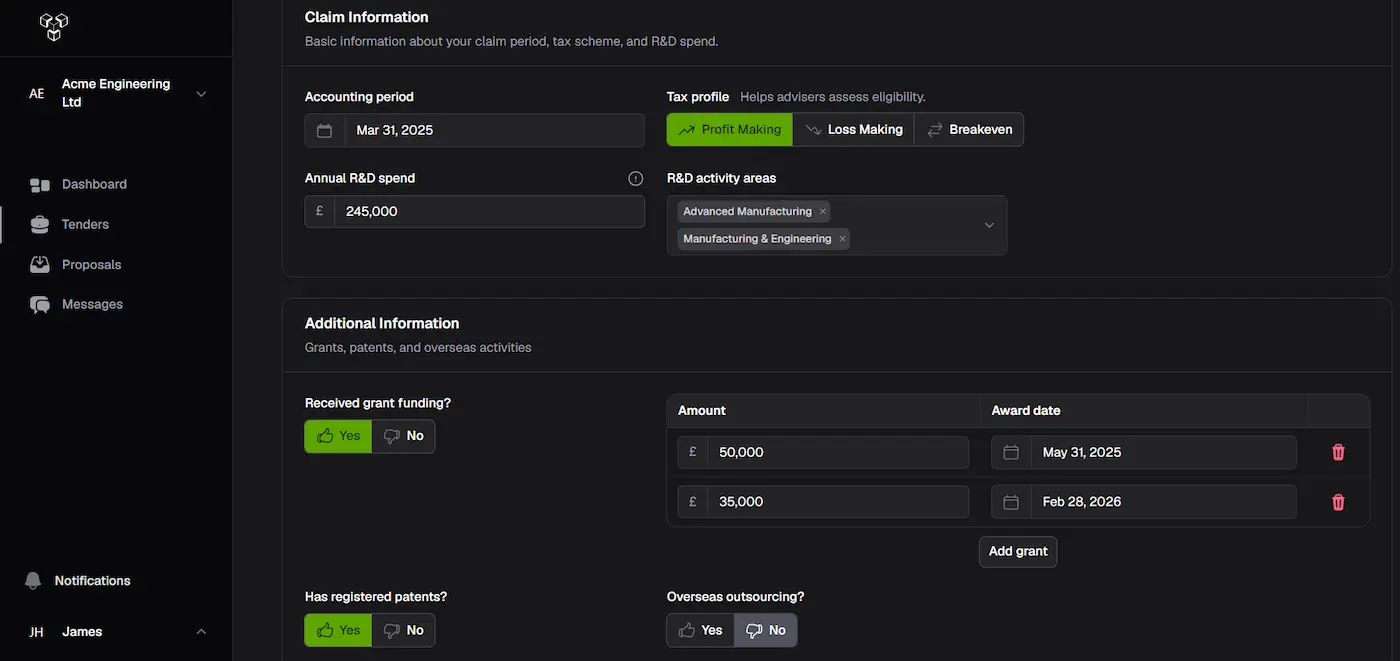Screen dimensions: 1400x661
Task: Set overseas outsourcing to Yes
Action: [700, 630]
